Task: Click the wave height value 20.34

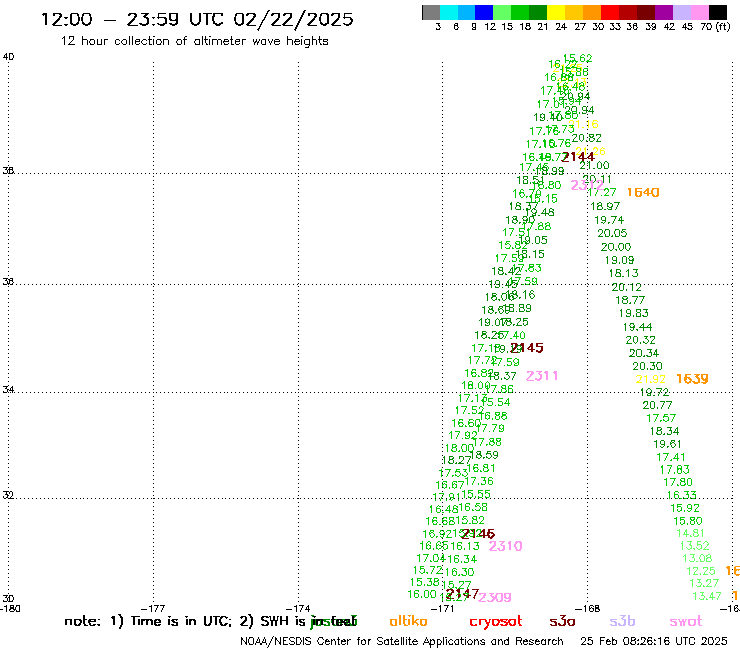Action: (644, 353)
